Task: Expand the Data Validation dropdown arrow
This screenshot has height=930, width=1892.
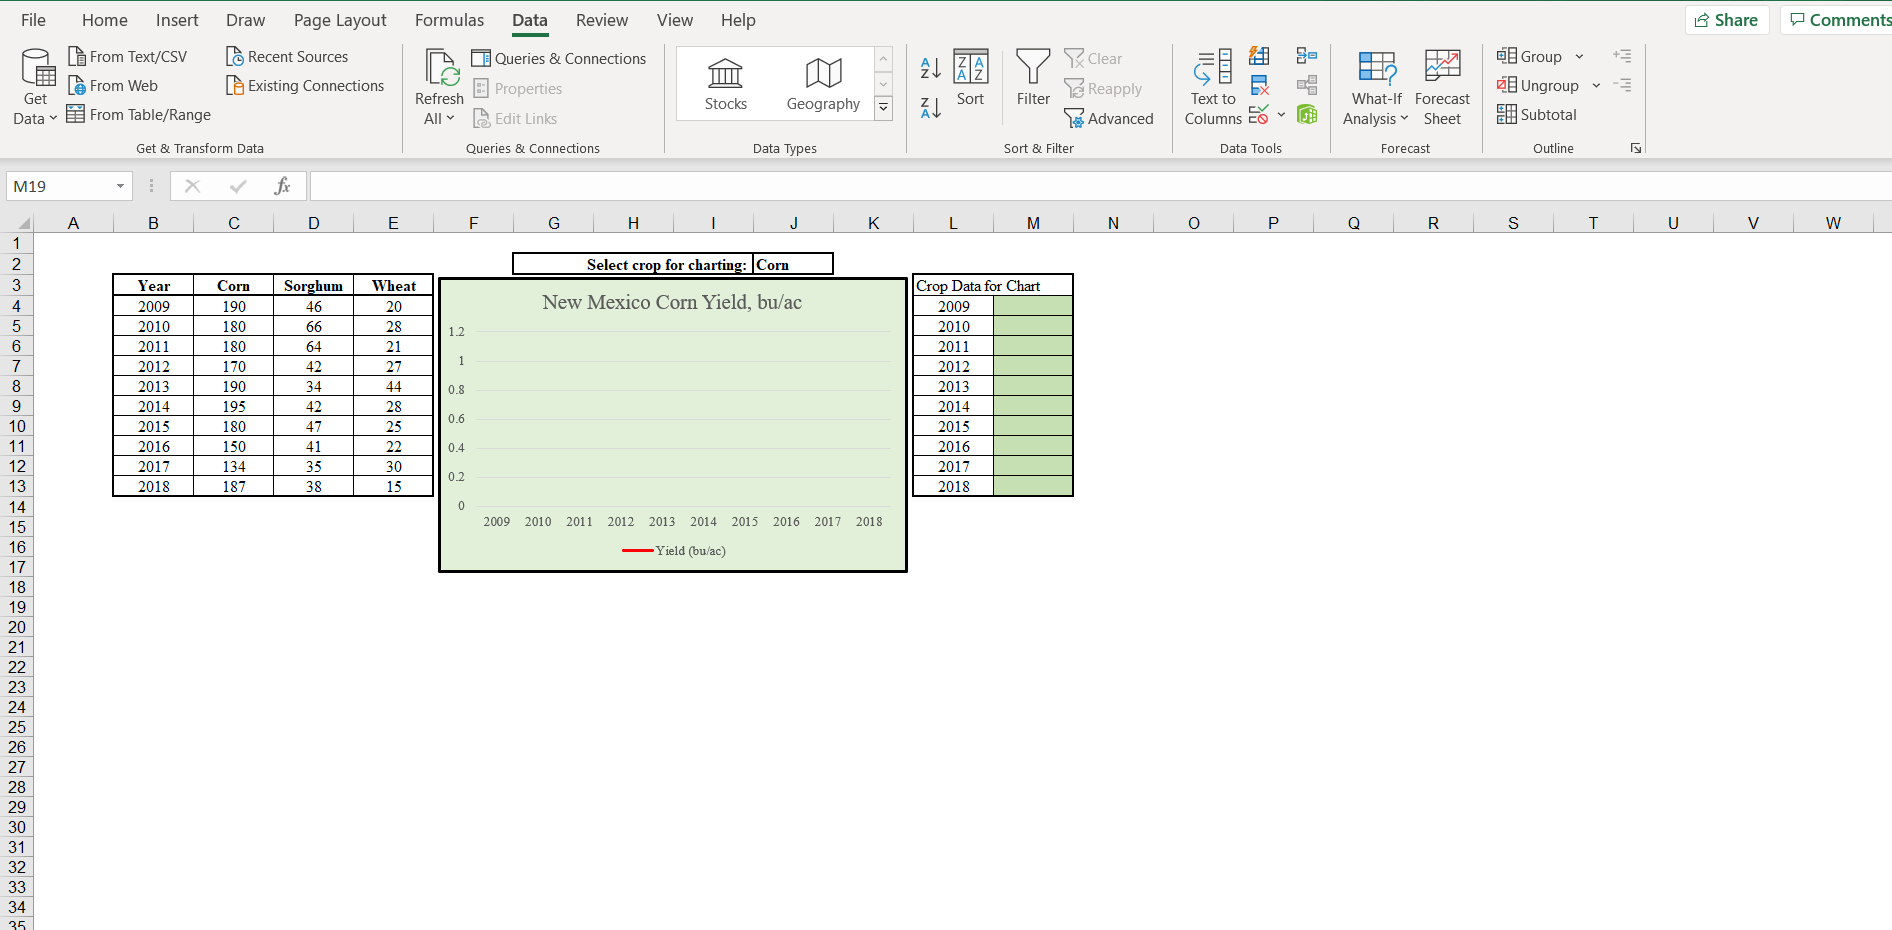Action: coord(1281,115)
